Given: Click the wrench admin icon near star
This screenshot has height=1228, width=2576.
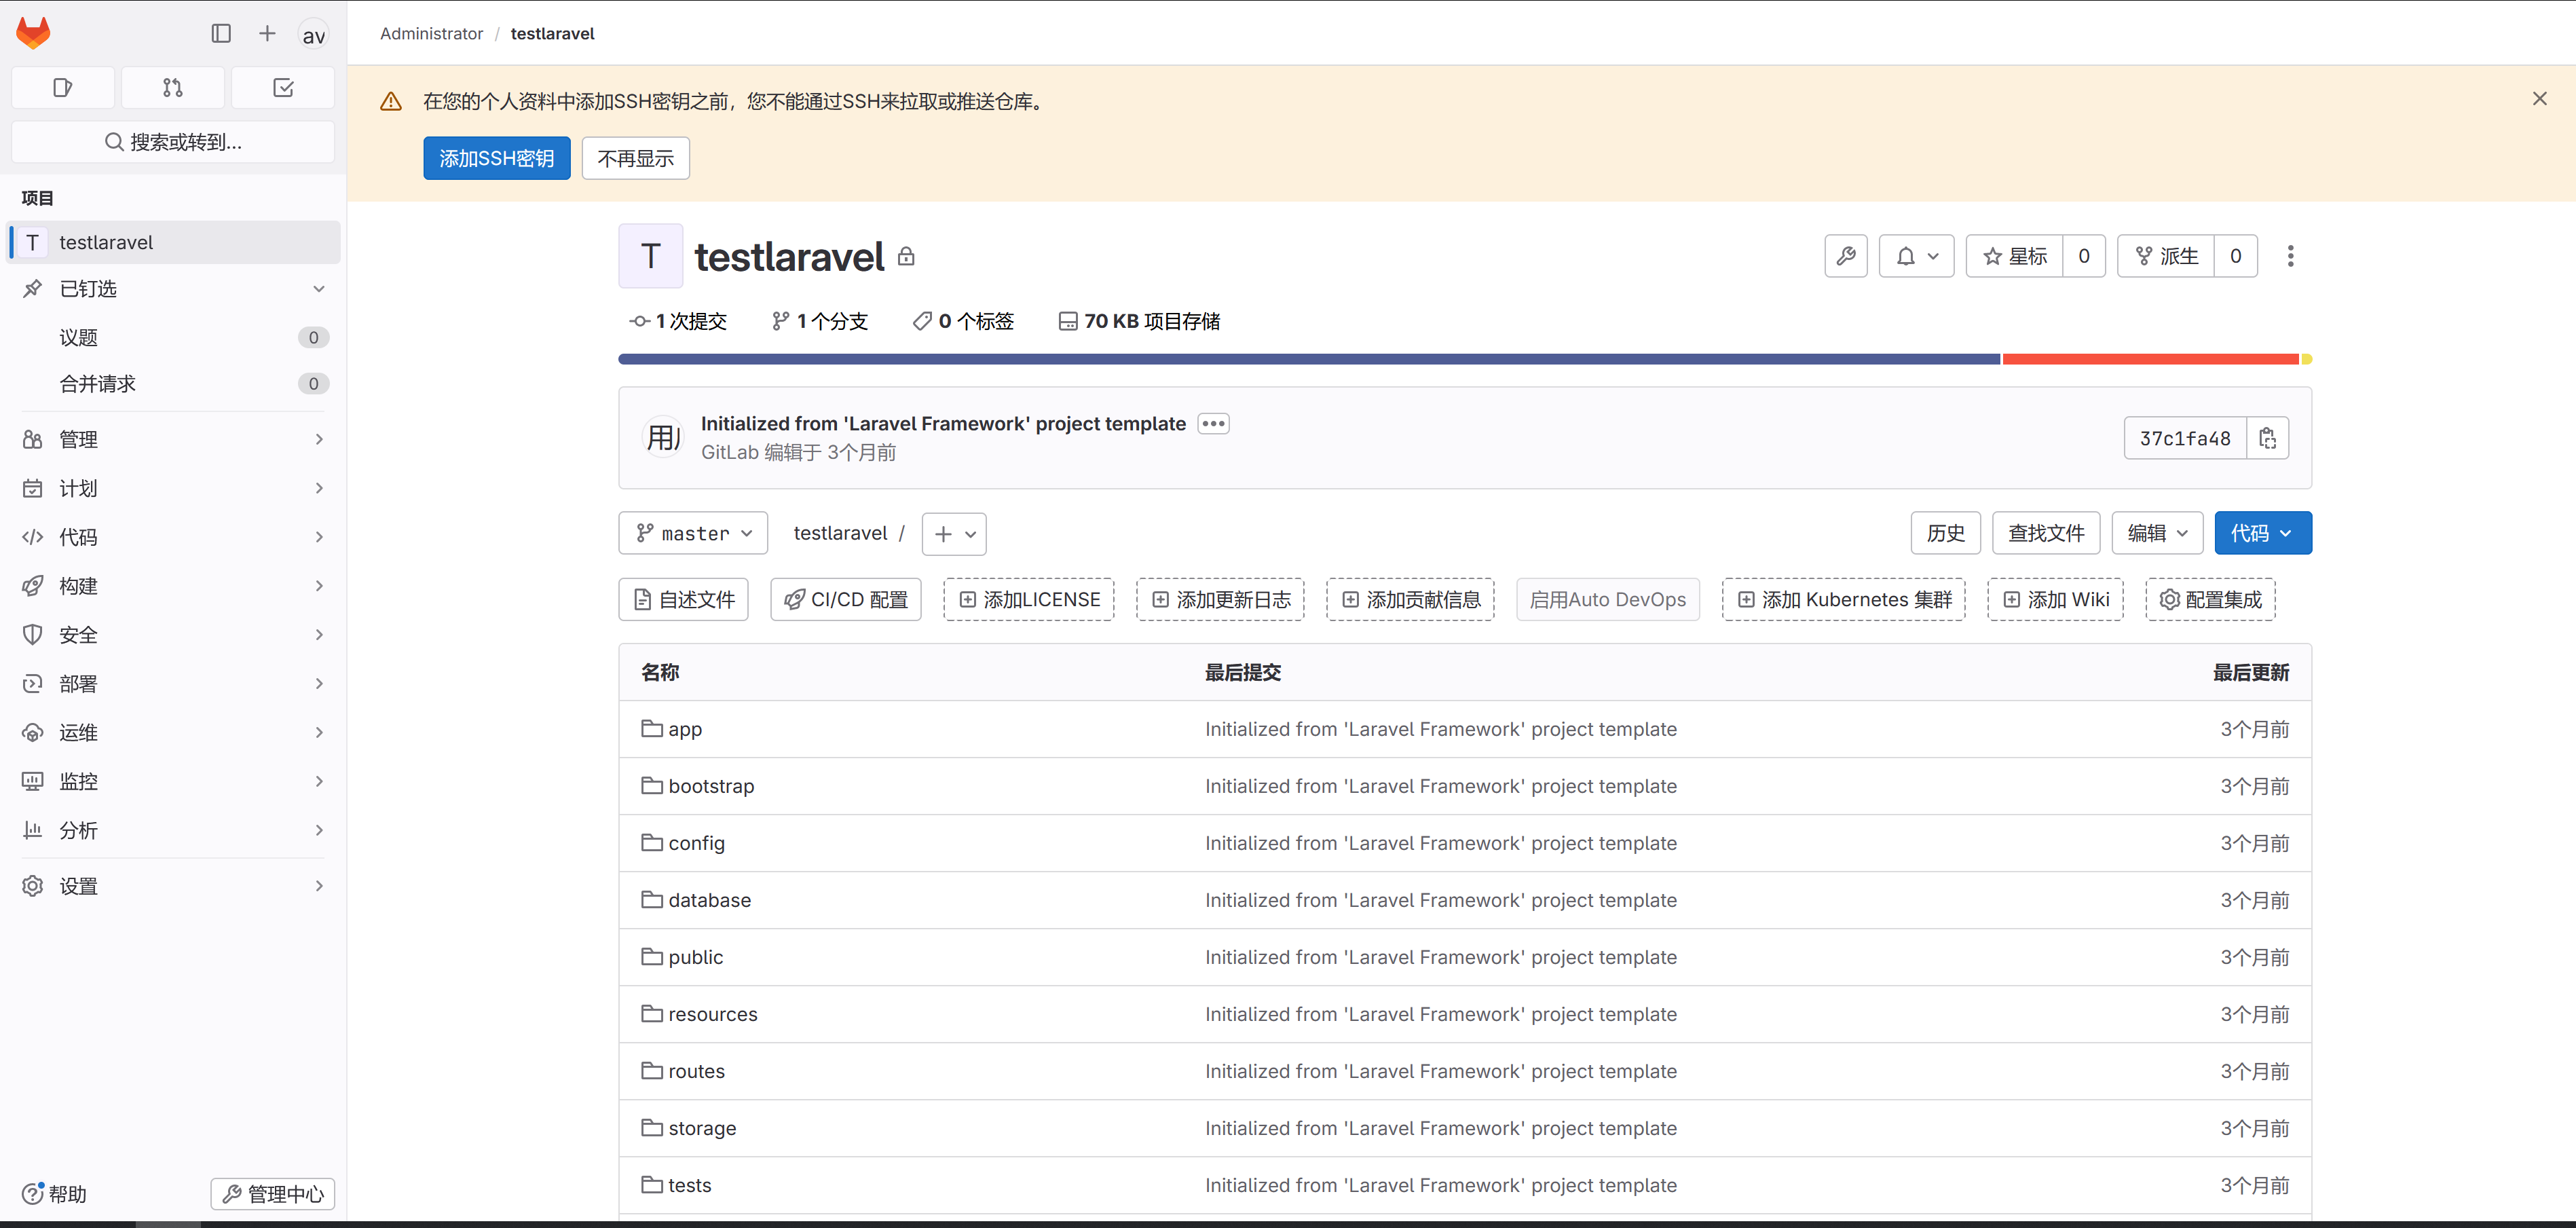Looking at the screenshot, I should (x=1845, y=256).
